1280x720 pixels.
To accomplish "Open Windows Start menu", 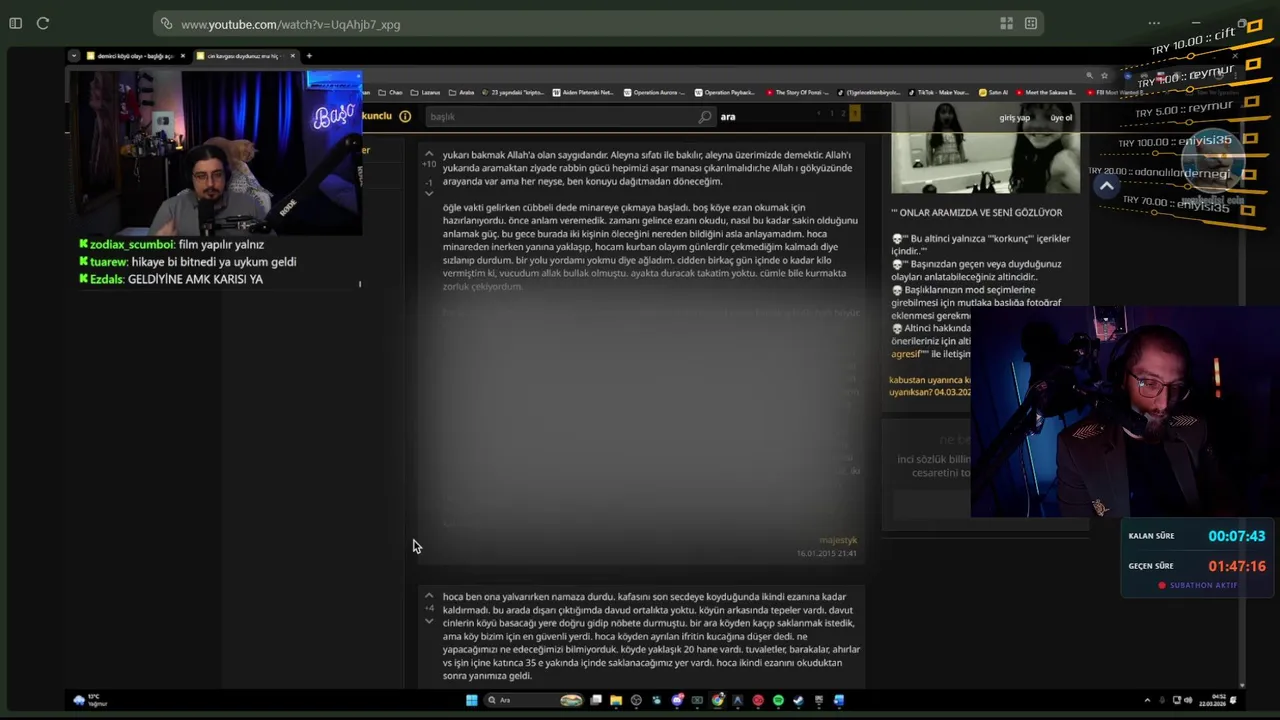I will pos(472,700).
